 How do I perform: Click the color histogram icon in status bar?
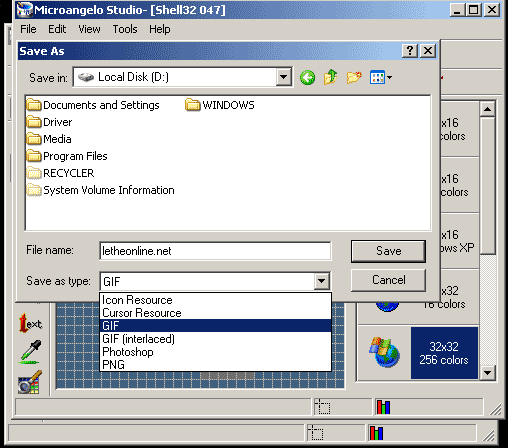pos(383,407)
